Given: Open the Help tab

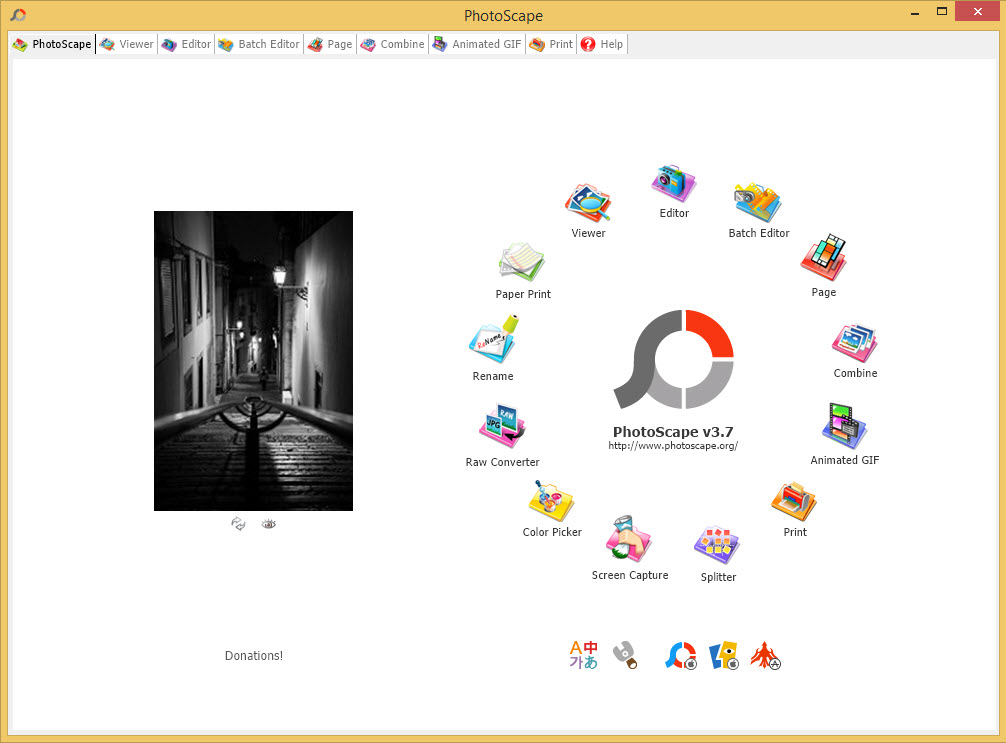Looking at the screenshot, I should [x=602, y=44].
